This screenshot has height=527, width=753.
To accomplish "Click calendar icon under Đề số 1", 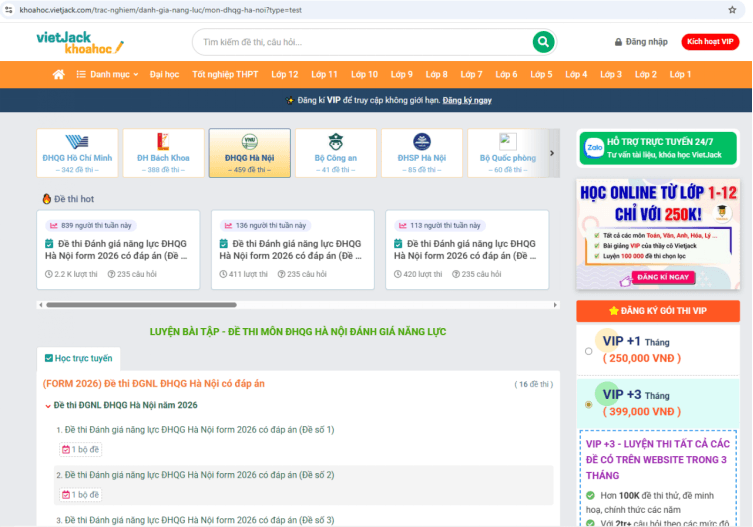I will 65,450.
